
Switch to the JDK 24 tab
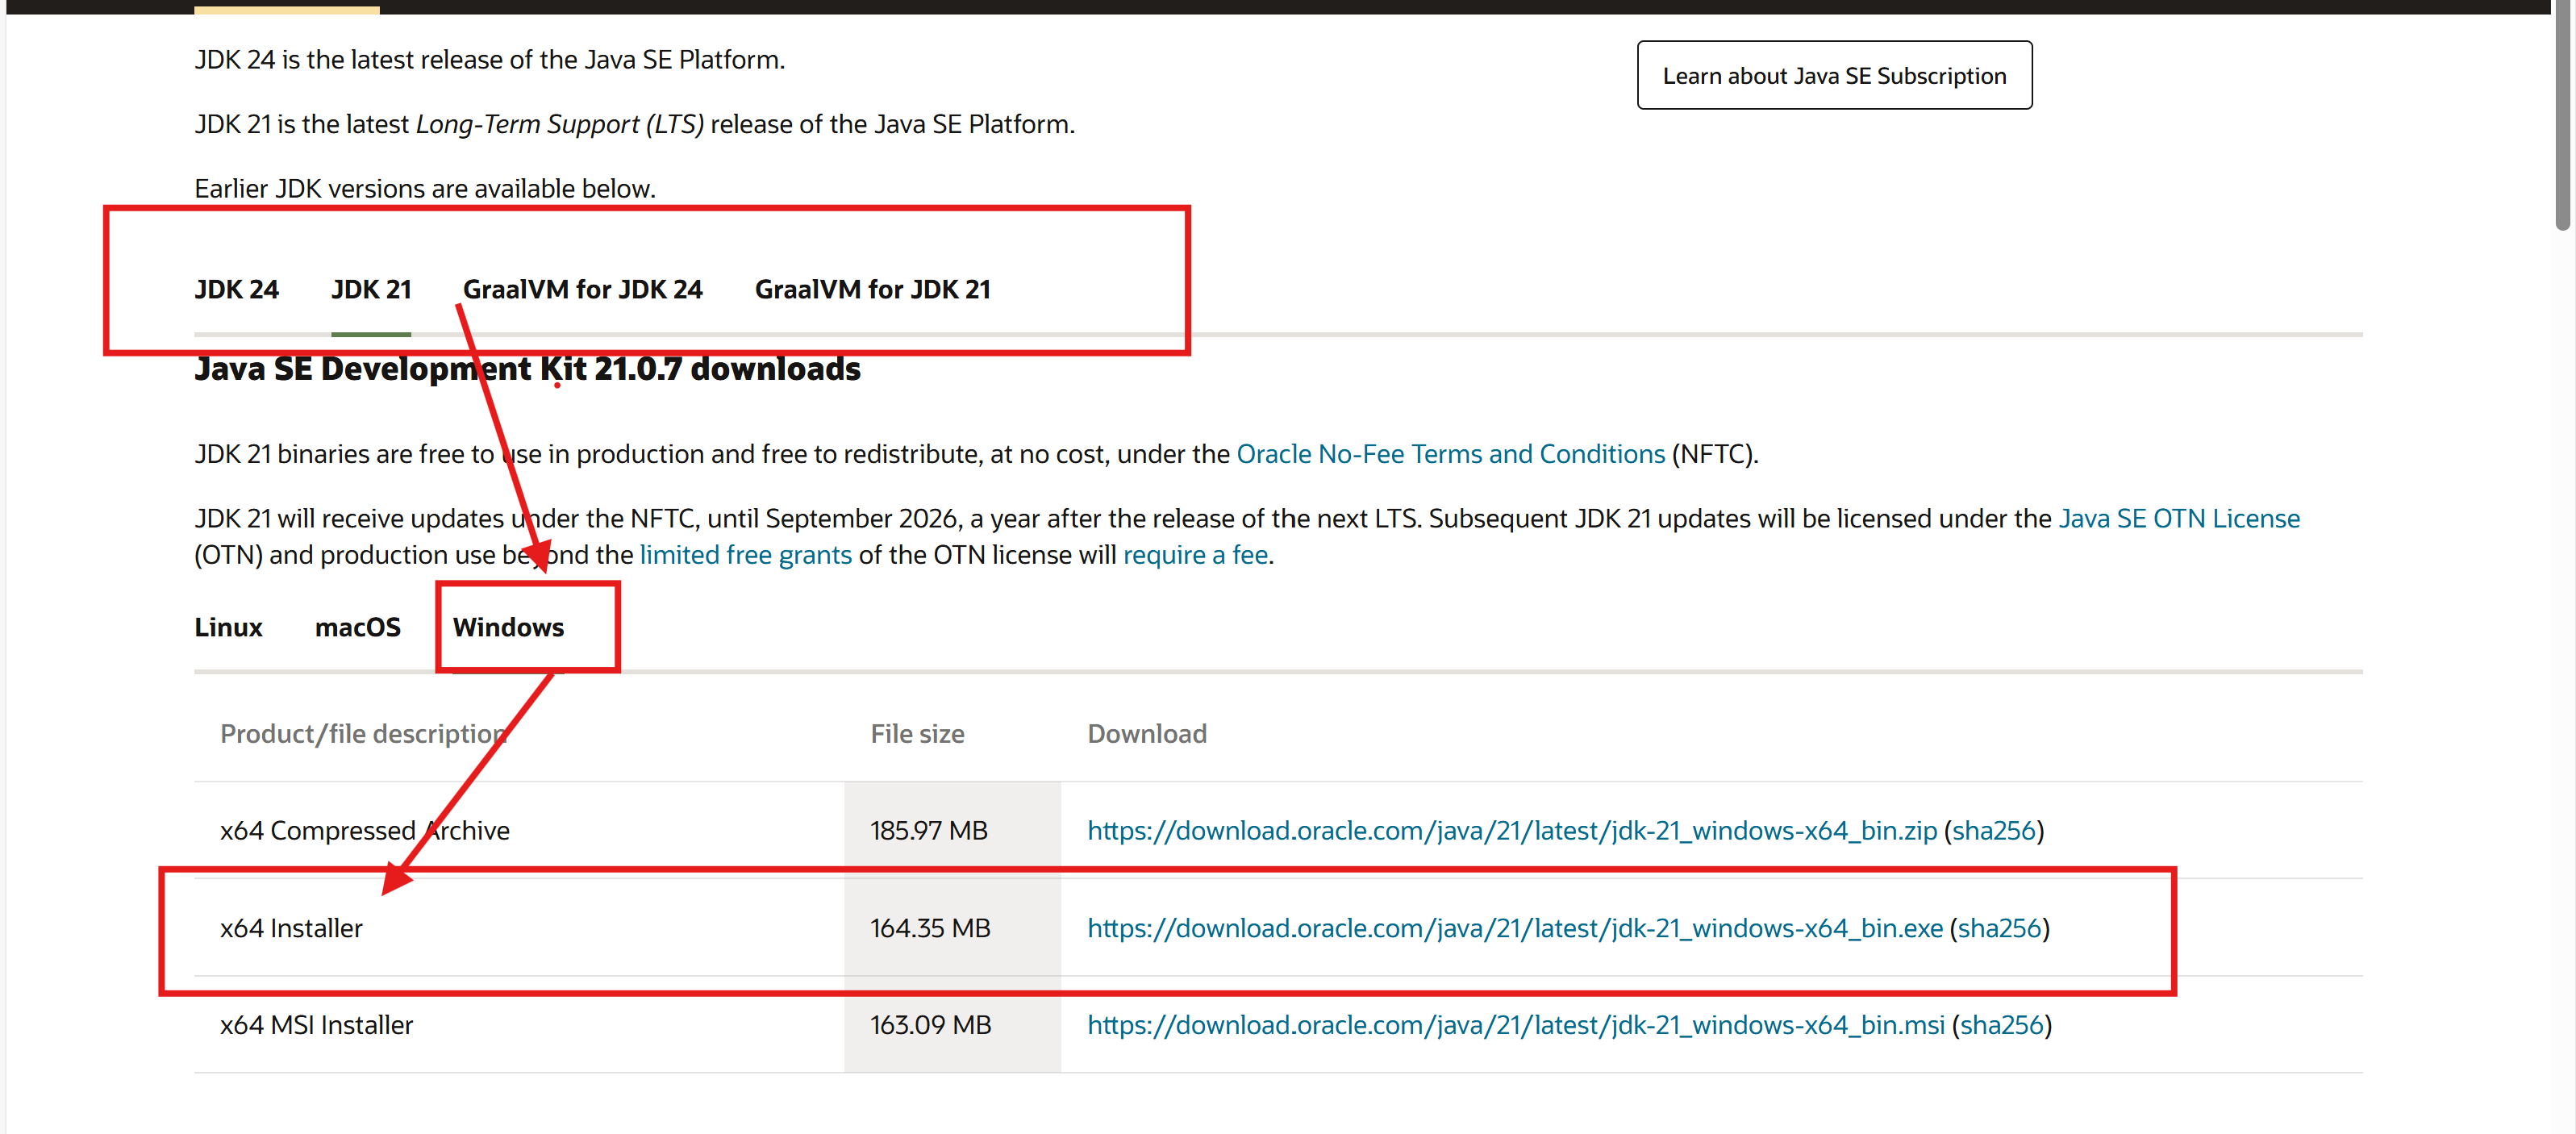coord(236,290)
